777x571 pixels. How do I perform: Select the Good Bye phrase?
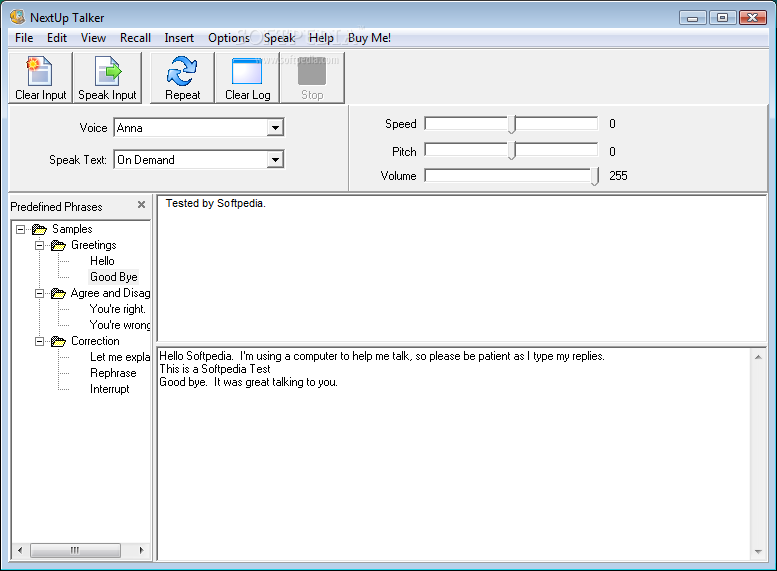(113, 277)
